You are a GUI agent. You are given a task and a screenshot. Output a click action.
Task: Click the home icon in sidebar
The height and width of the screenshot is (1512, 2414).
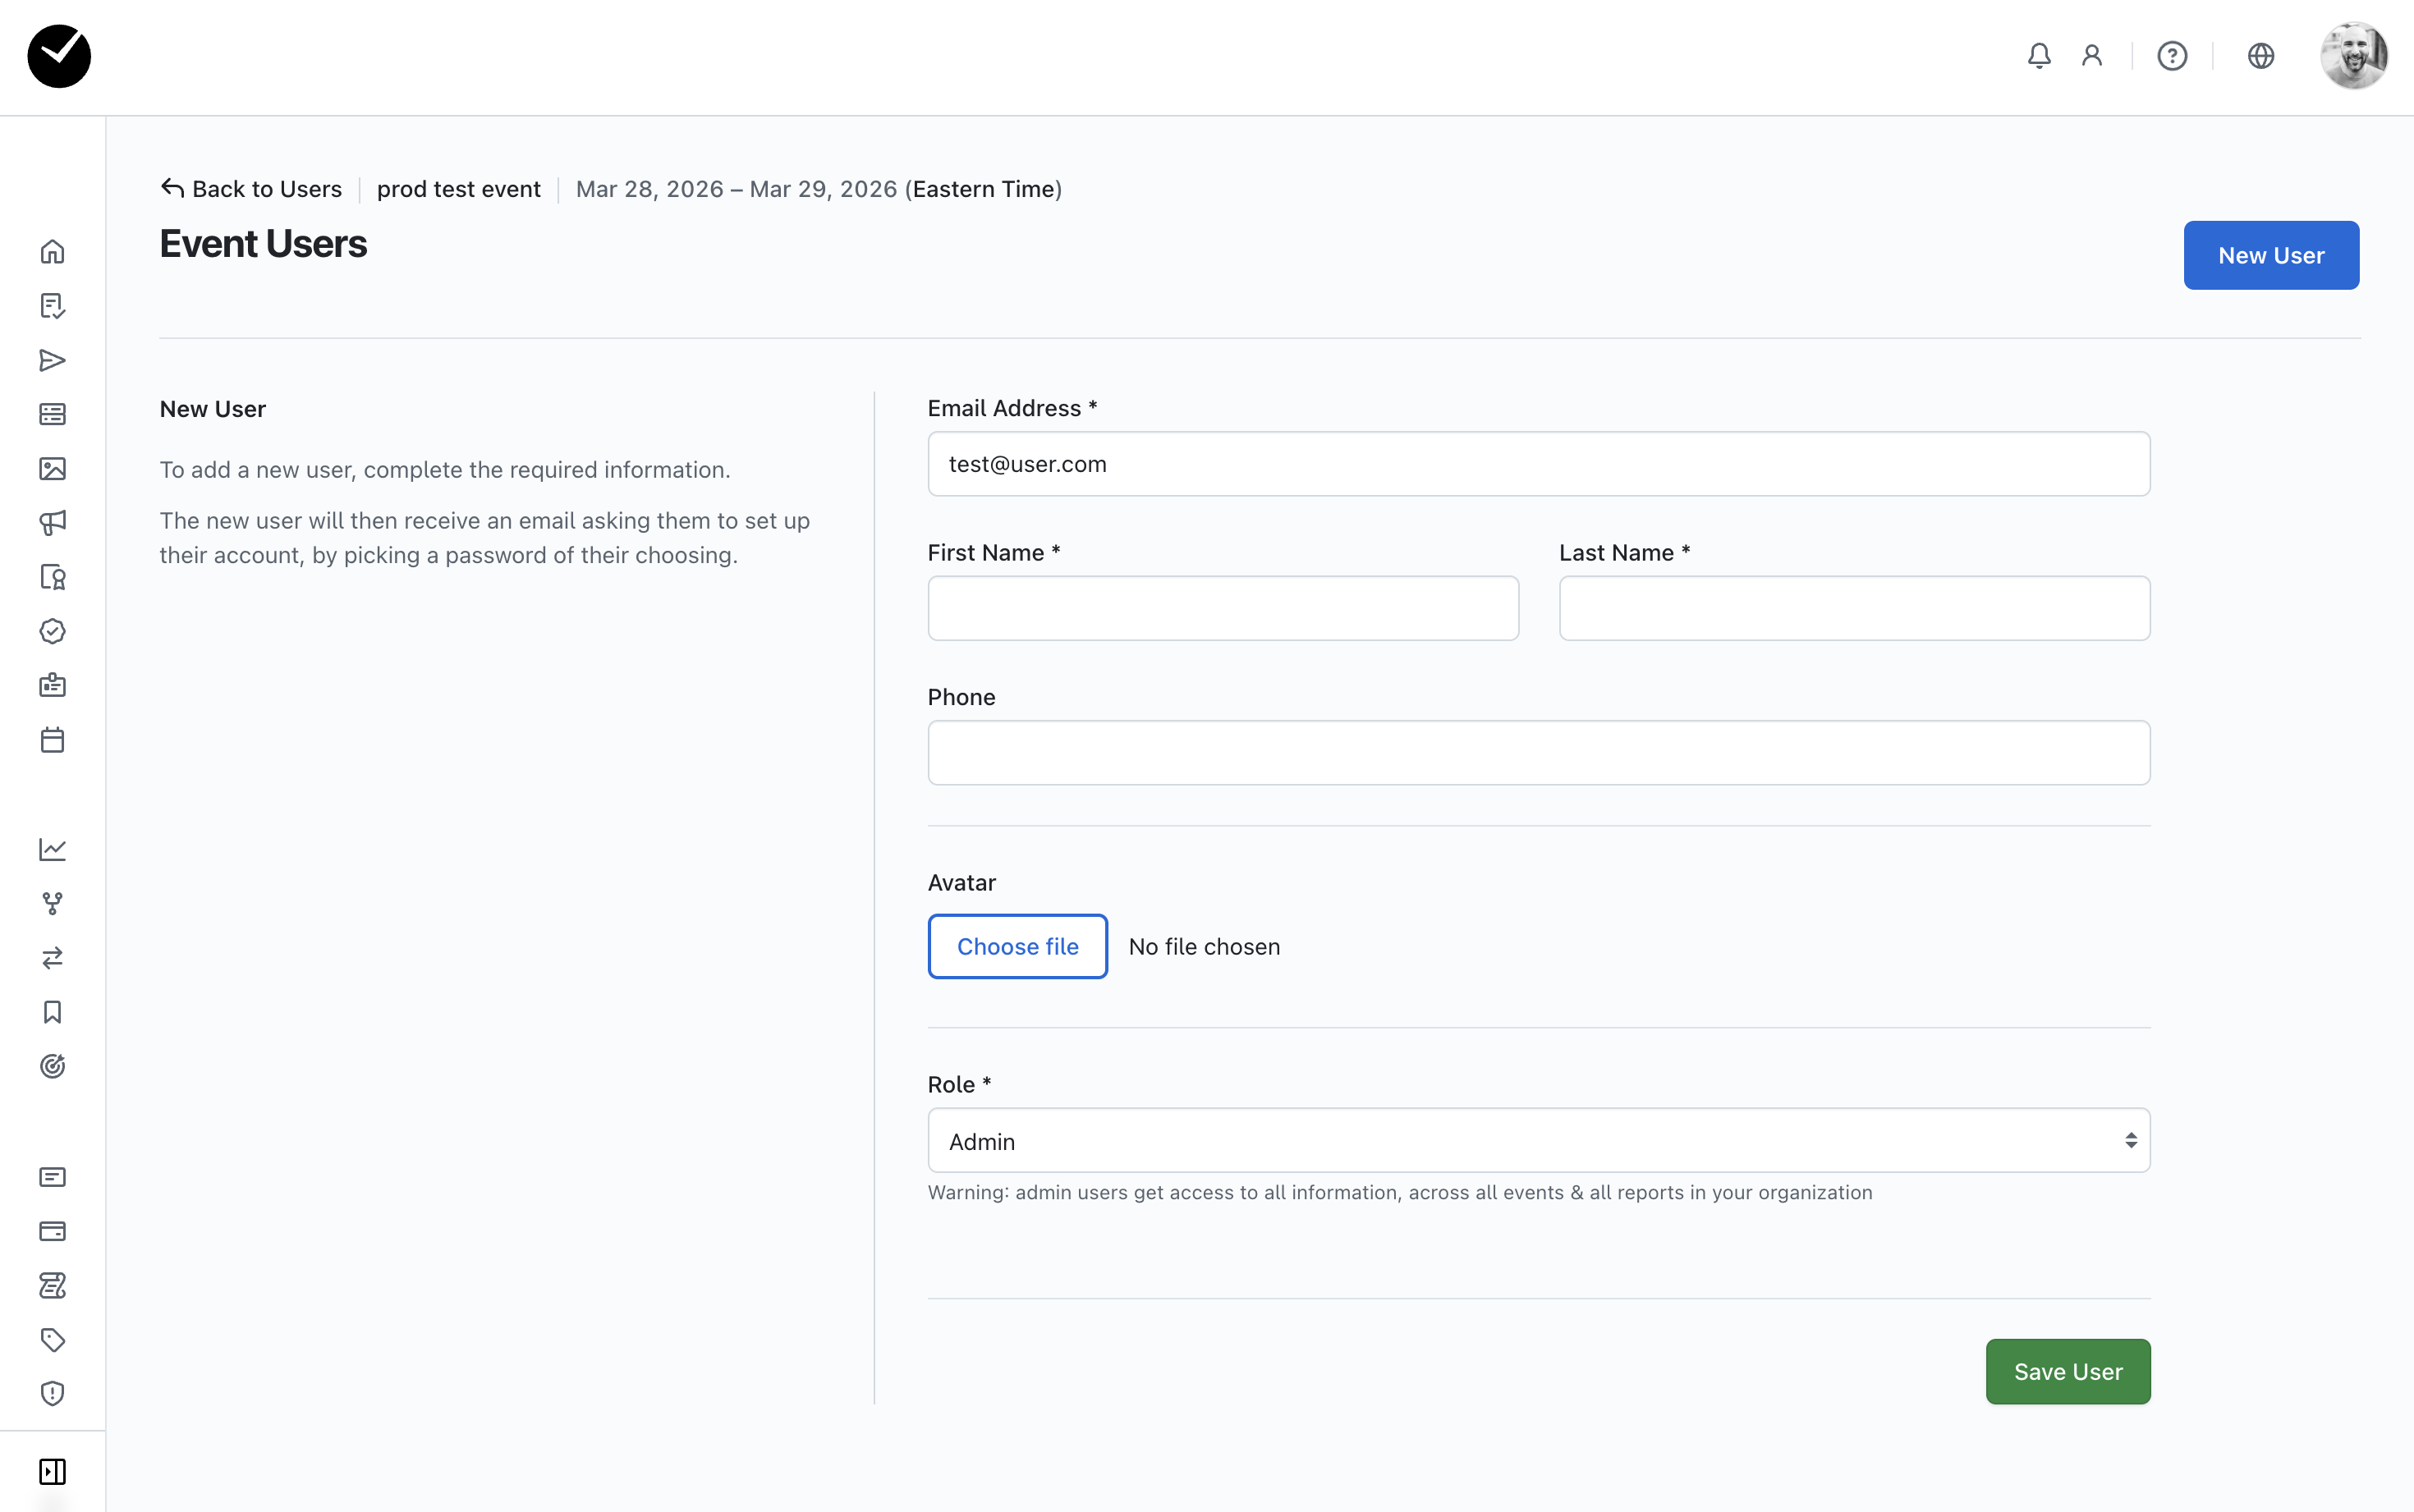click(52, 251)
